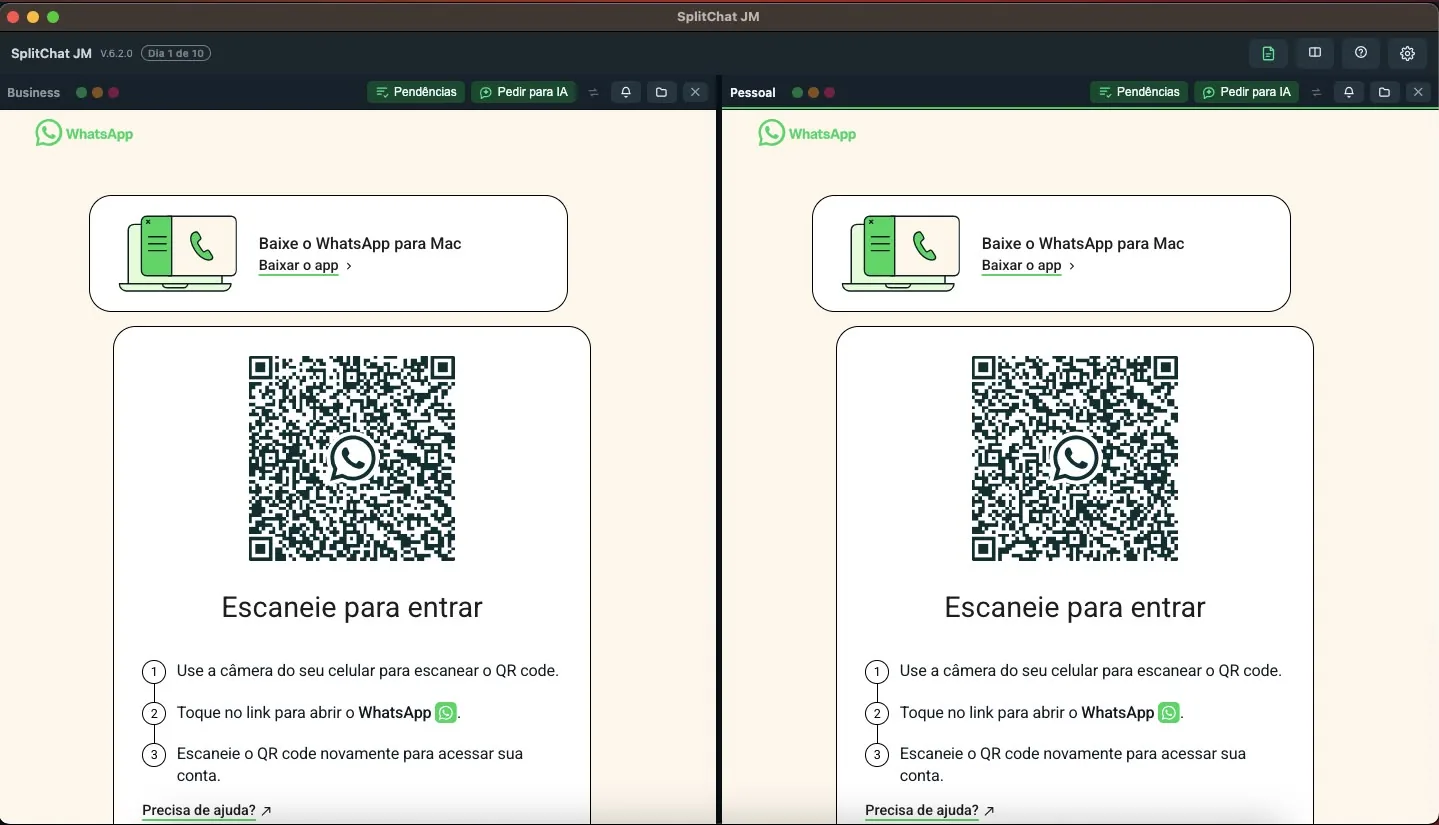The height and width of the screenshot is (825, 1439).
Task: Toggle the notification bell in Pessoal panel
Action: pyautogui.click(x=1349, y=92)
